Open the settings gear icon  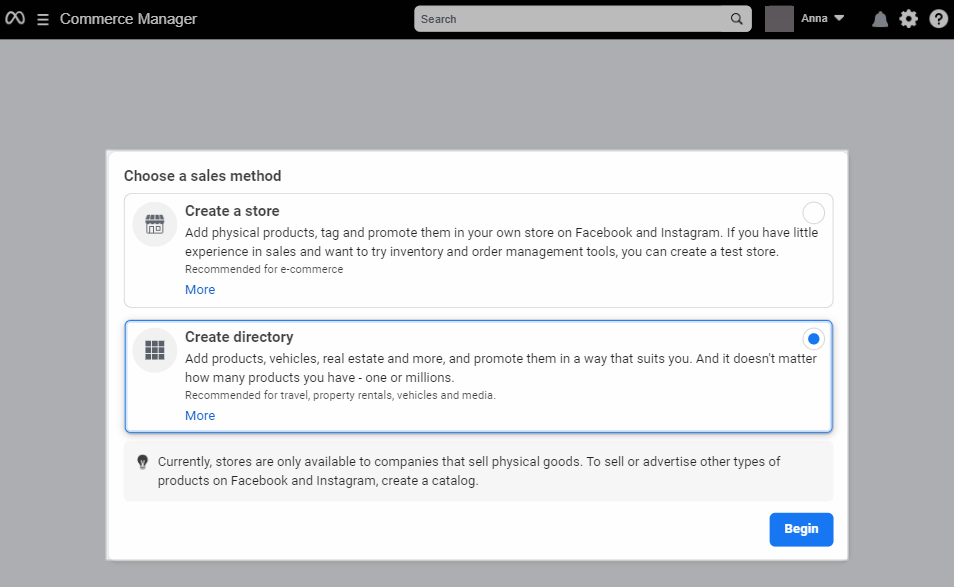tap(908, 19)
